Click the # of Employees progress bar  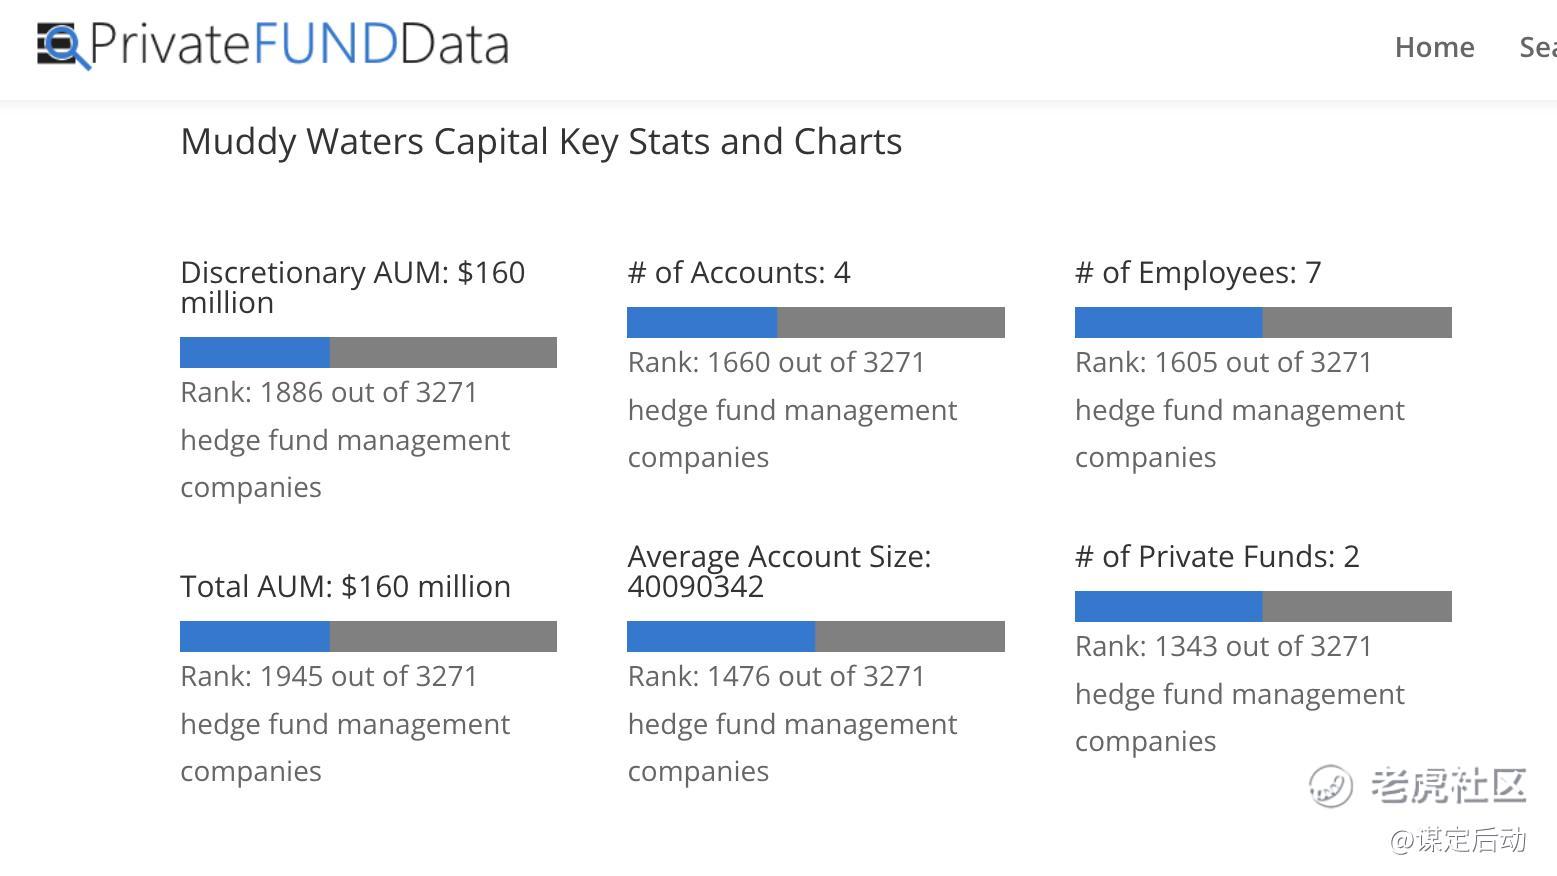[1263, 322]
